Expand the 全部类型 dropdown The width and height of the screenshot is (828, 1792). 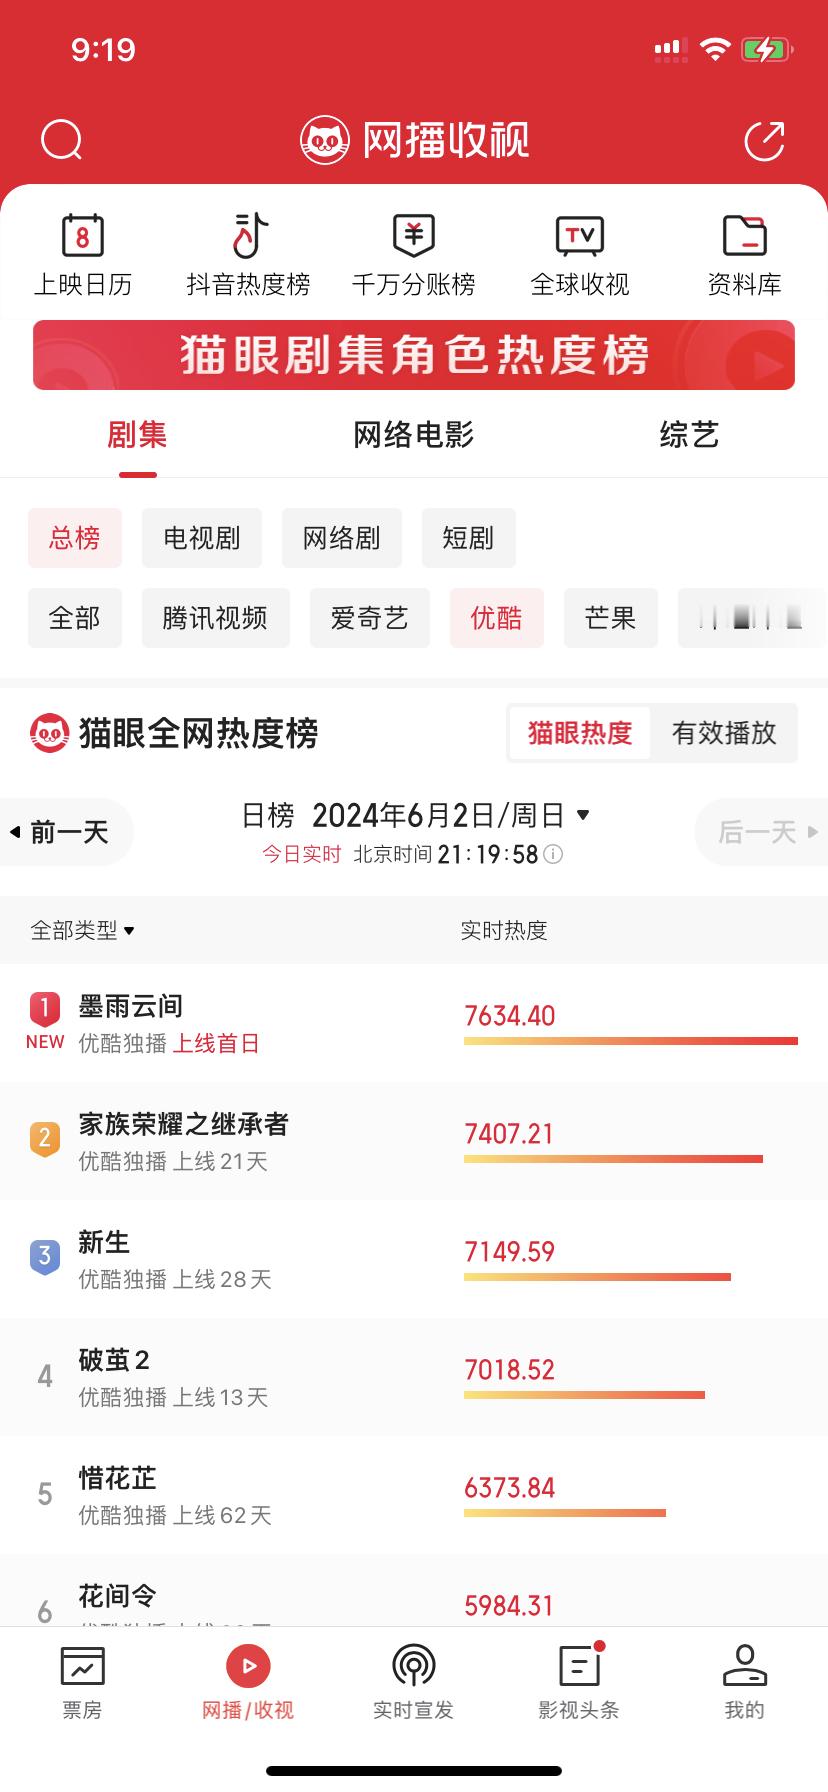(x=83, y=930)
